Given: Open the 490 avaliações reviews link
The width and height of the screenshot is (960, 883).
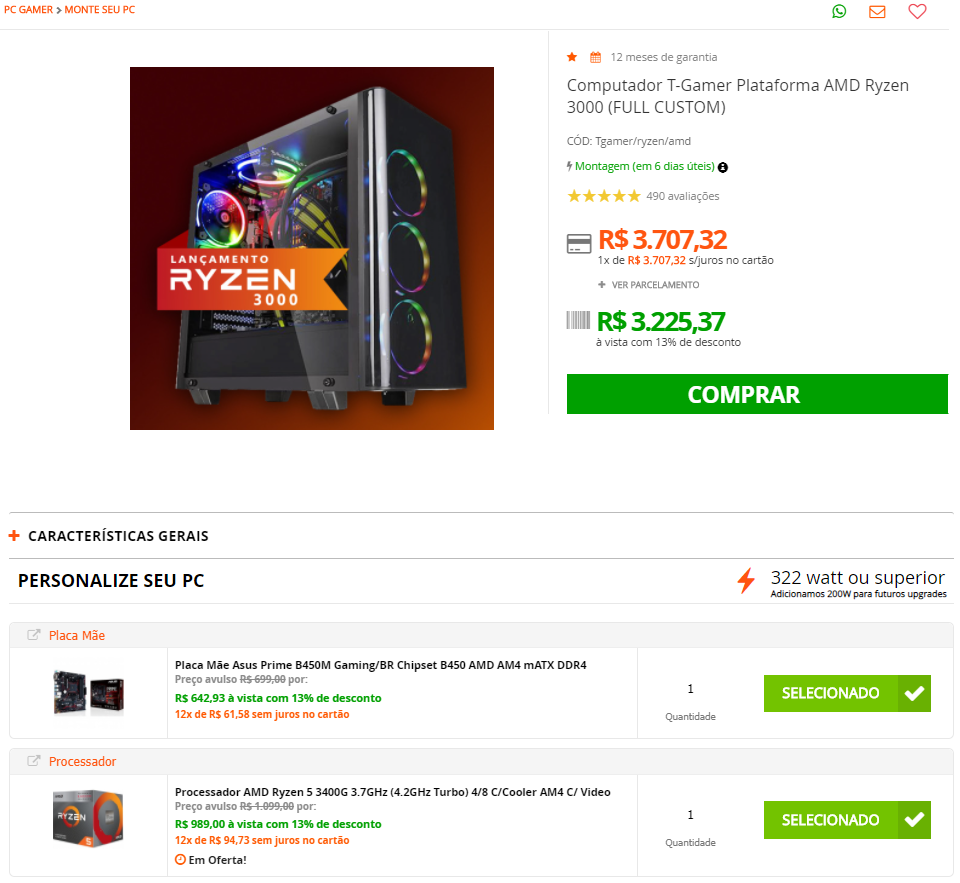Looking at the screenshot, I should [x=683, y=196].
